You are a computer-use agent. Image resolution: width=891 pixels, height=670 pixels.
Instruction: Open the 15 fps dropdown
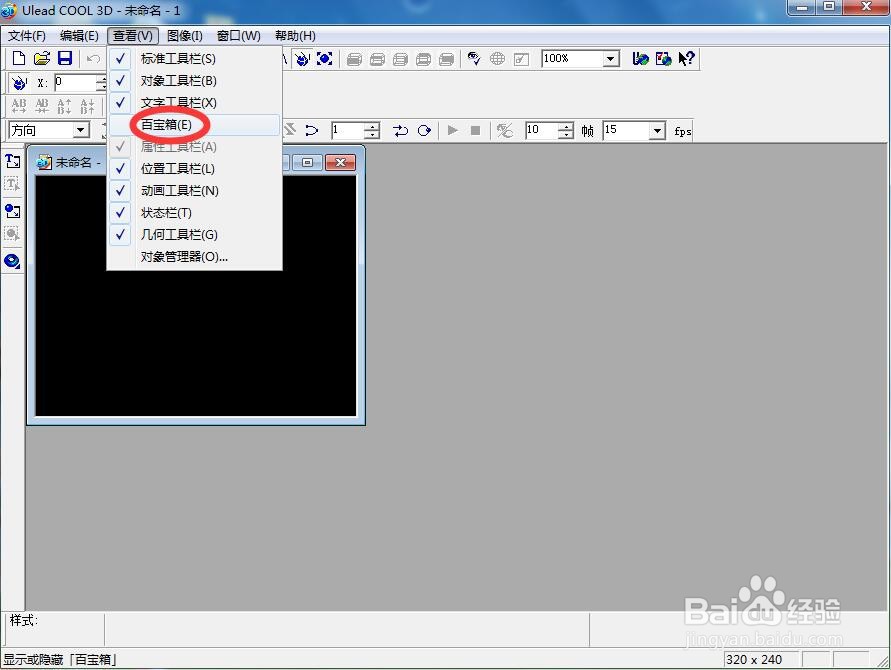click(657, 131)
